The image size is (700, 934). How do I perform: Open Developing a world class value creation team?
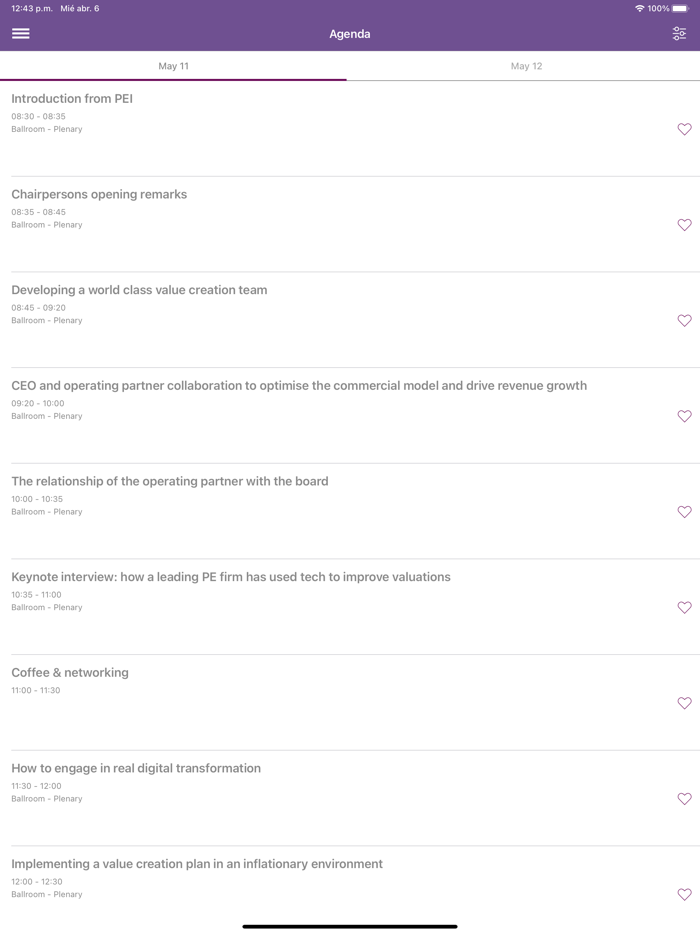tap(139, 290)
